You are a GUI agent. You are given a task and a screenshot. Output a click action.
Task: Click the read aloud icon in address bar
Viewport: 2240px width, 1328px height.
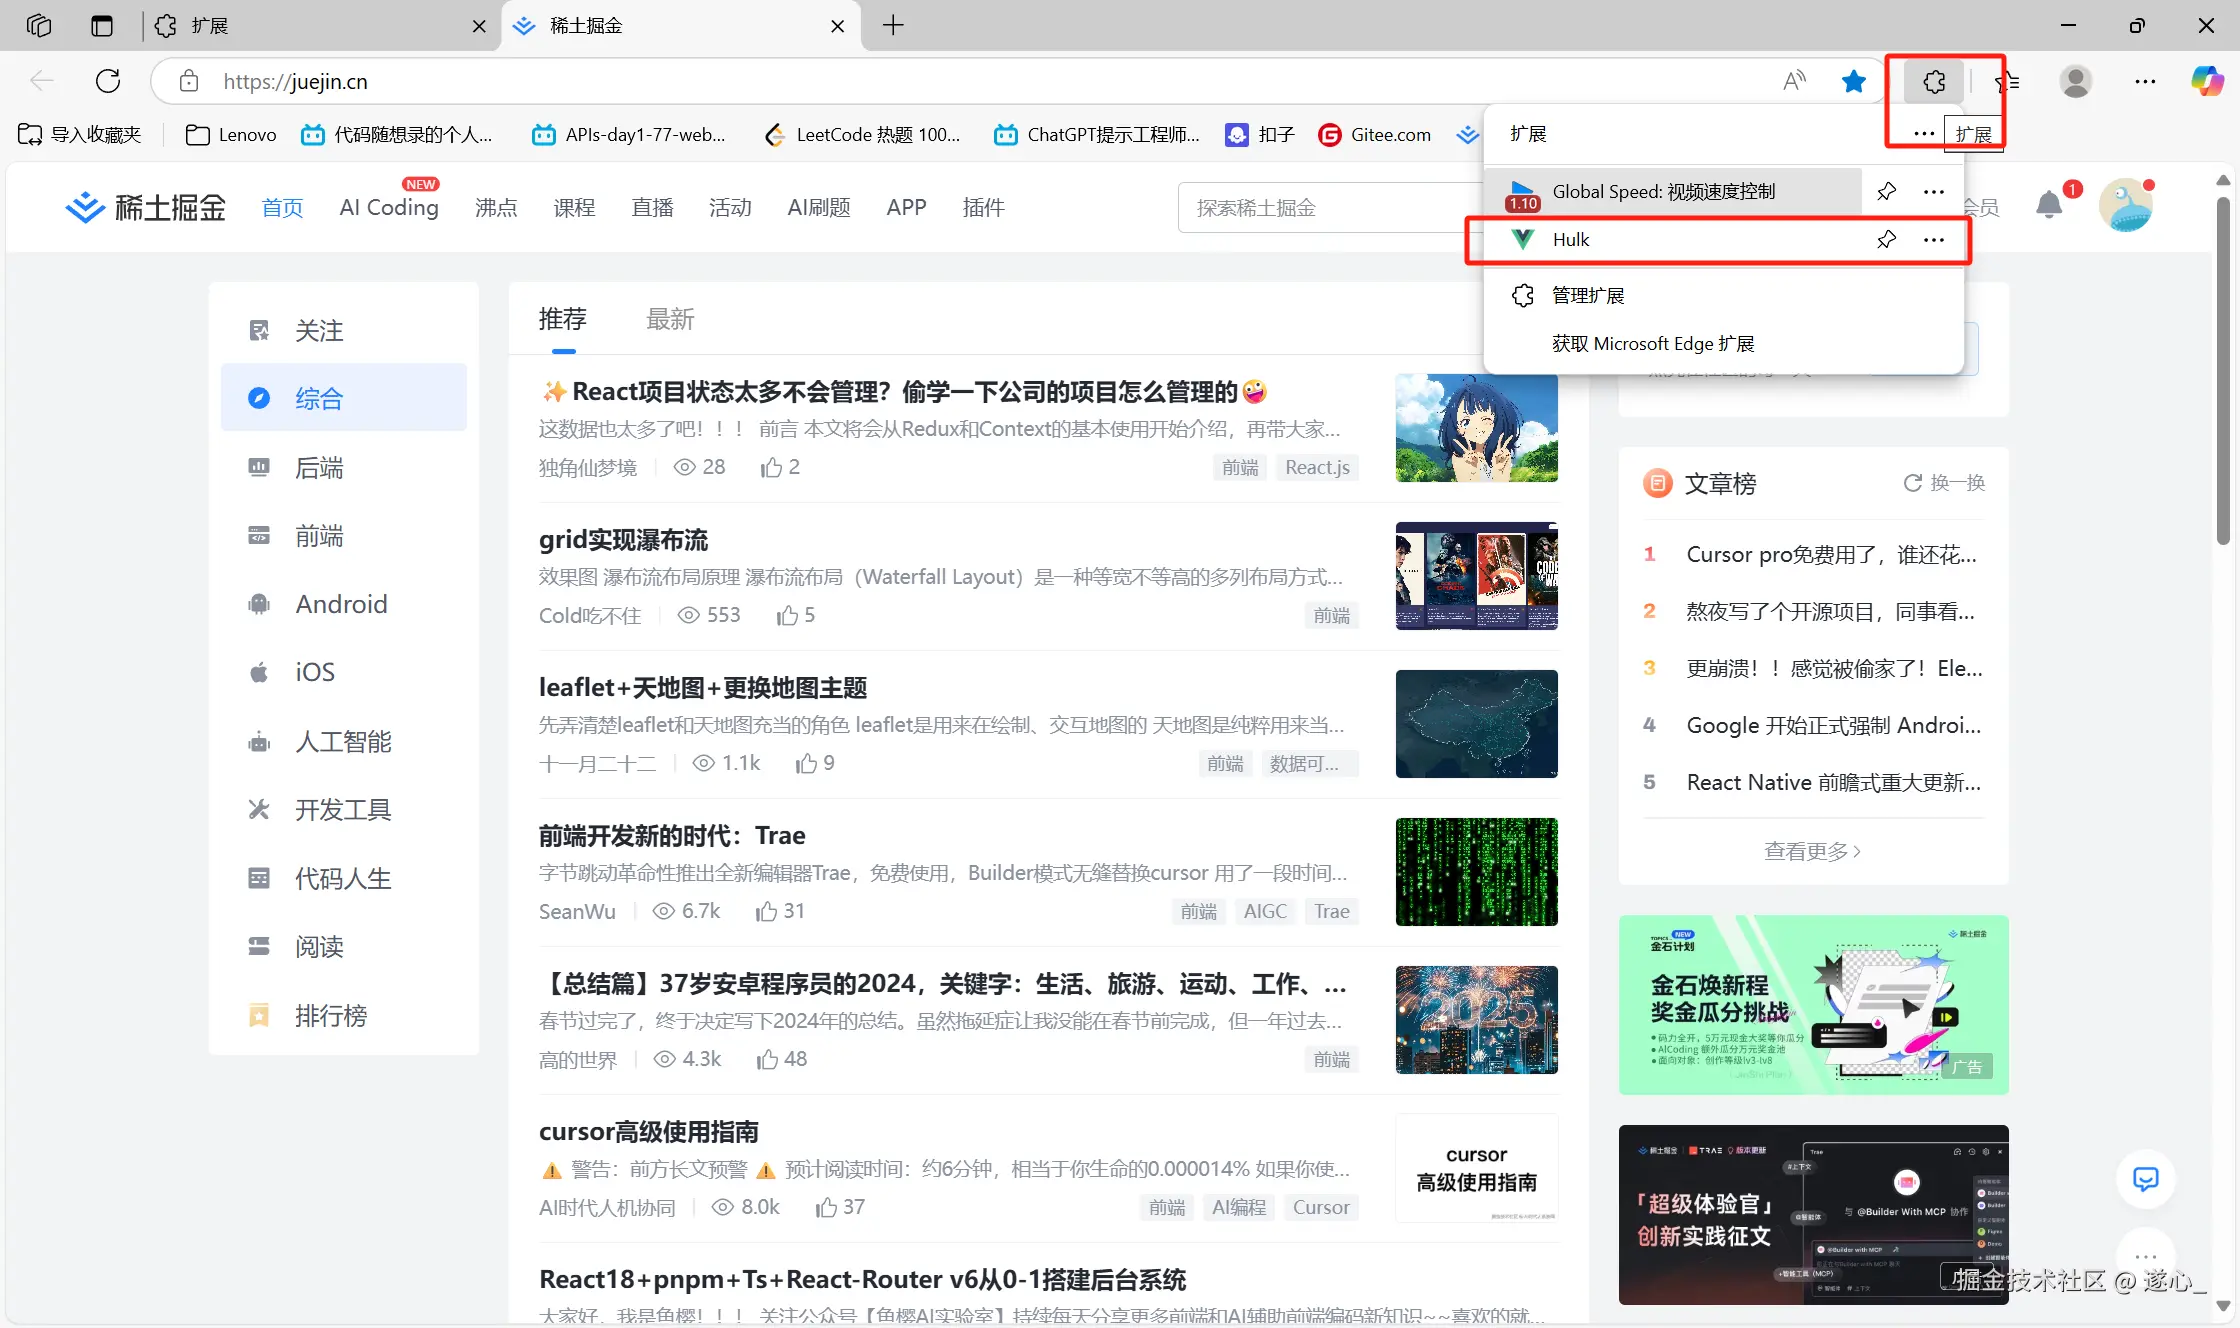(x=1795, y=81)
